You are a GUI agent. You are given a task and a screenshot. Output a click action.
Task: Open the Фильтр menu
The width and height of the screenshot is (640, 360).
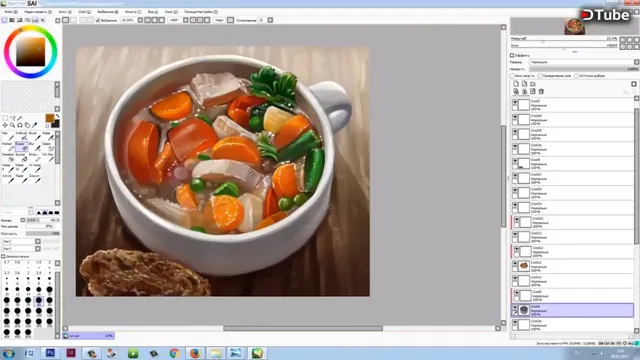pyautogui.click(x=133, y=12)
